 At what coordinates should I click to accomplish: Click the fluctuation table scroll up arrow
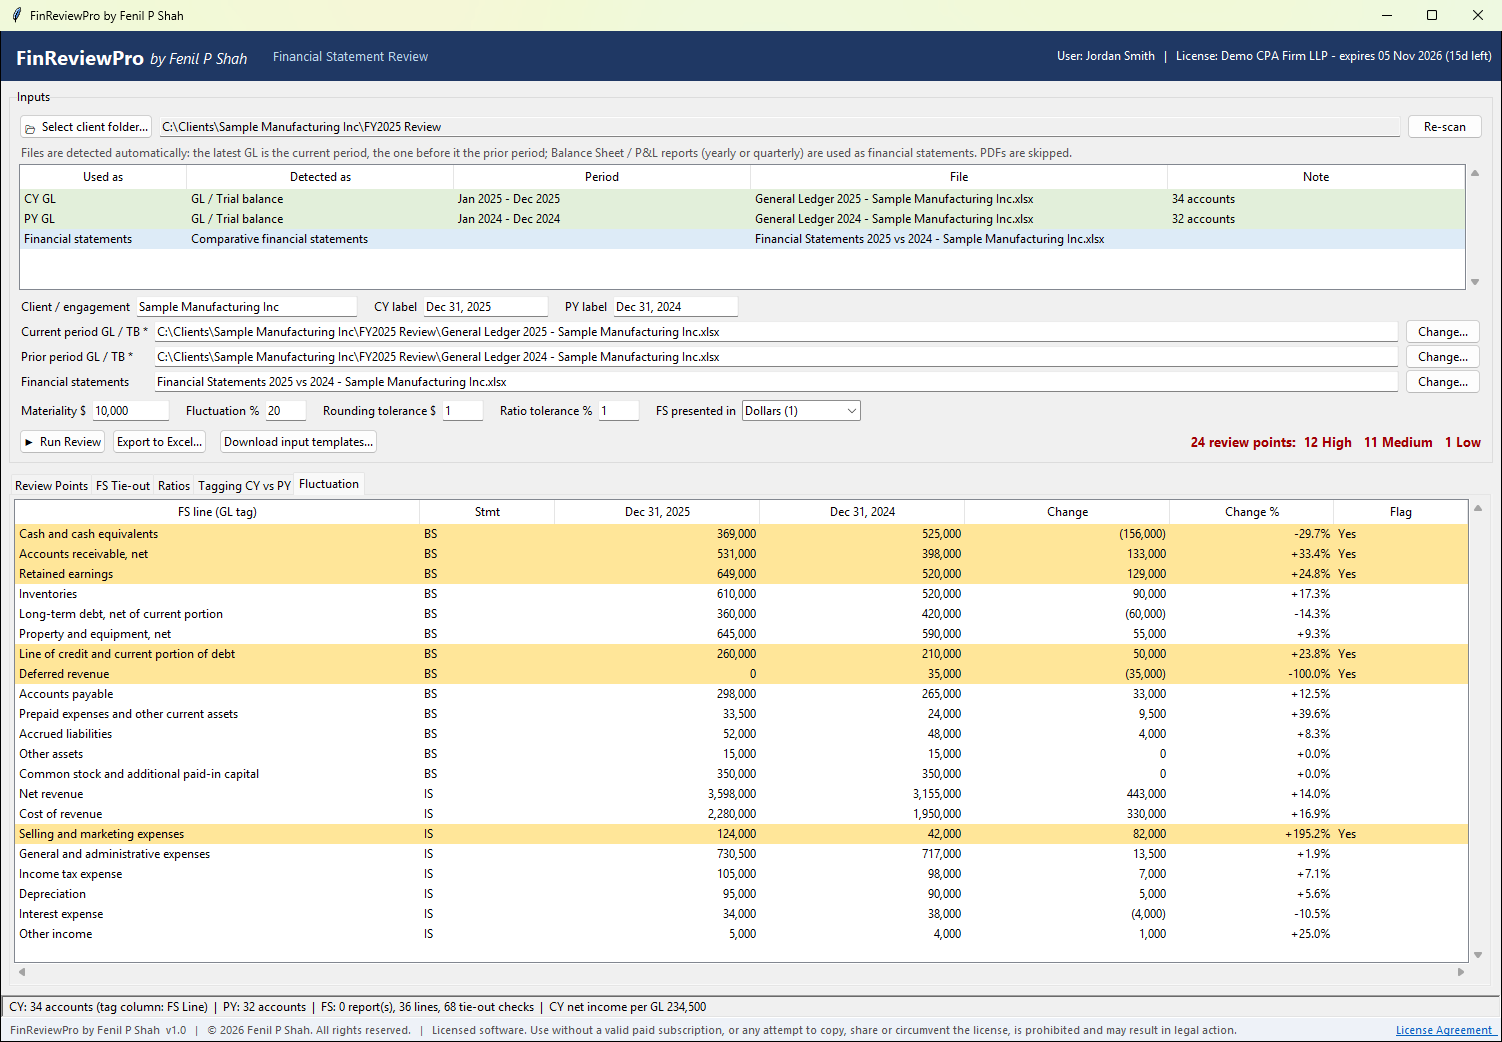tap(1478, 508)
